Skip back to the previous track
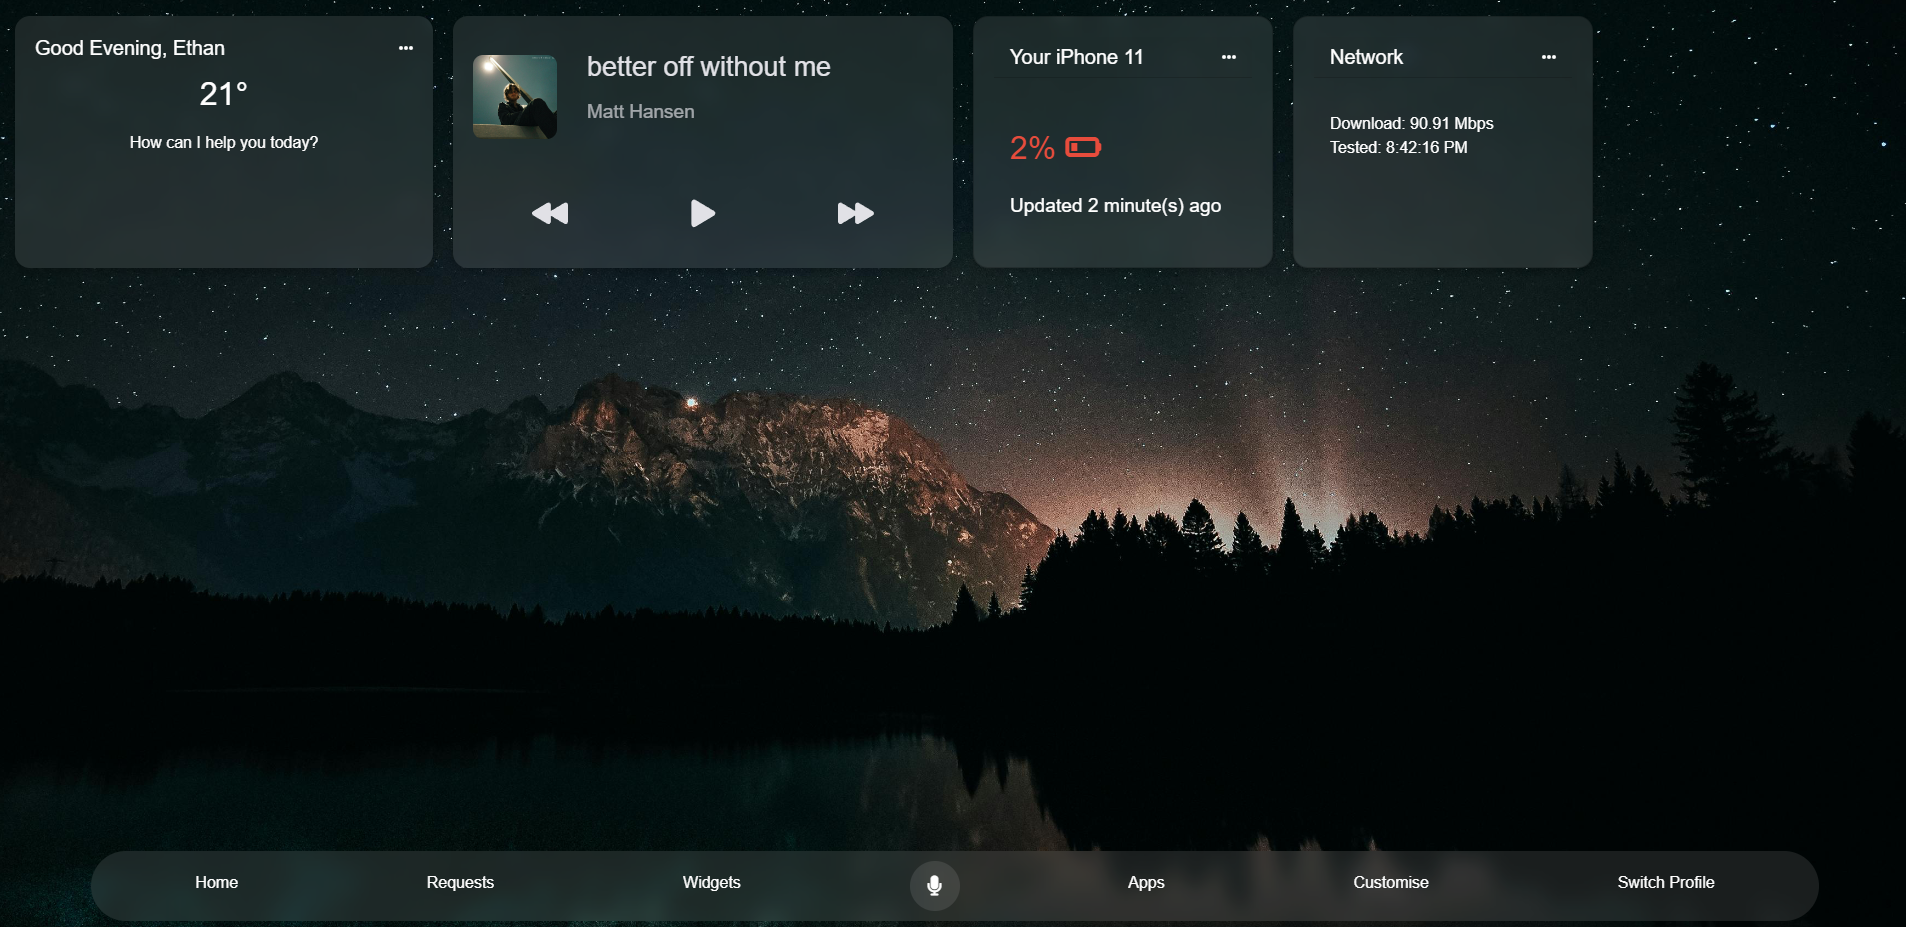1906x927 pixels. [x=550, y=213]
